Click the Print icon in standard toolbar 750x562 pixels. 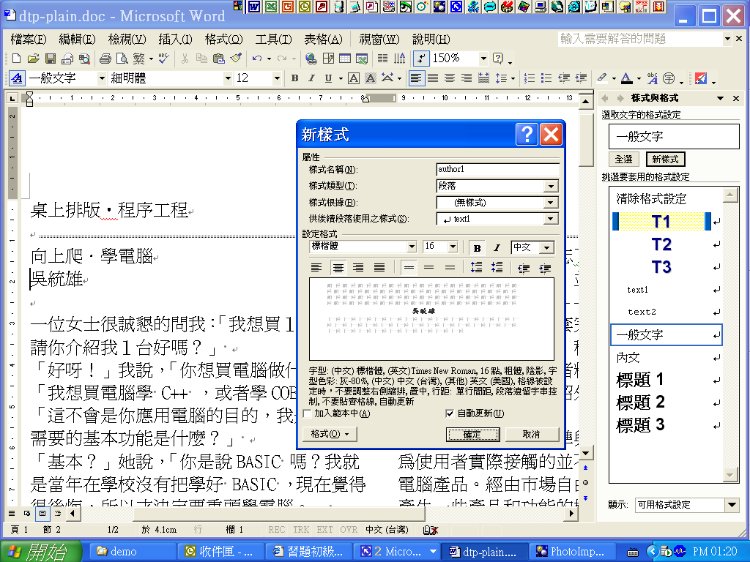[x=105, y=58]
